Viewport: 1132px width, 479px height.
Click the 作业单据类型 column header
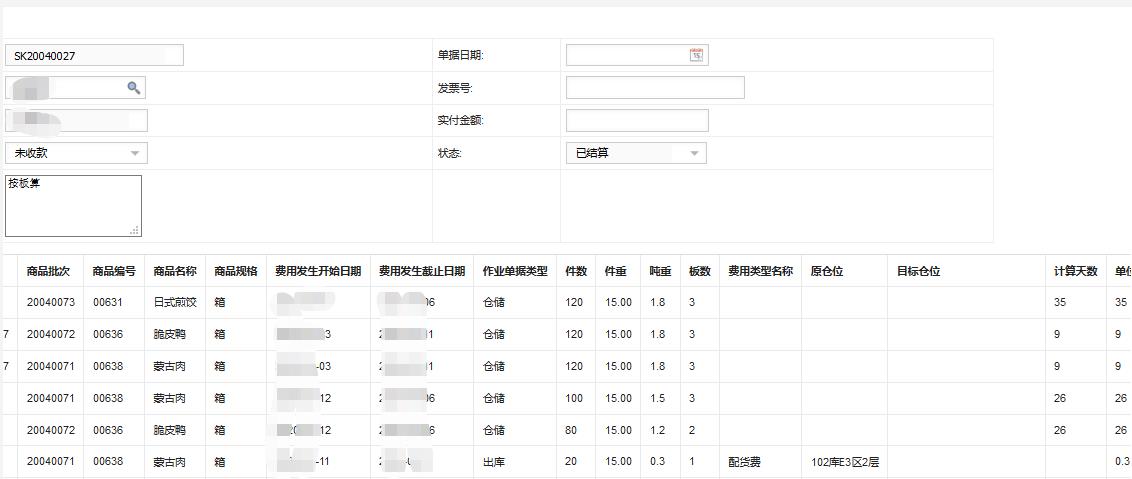coord(515,271)
